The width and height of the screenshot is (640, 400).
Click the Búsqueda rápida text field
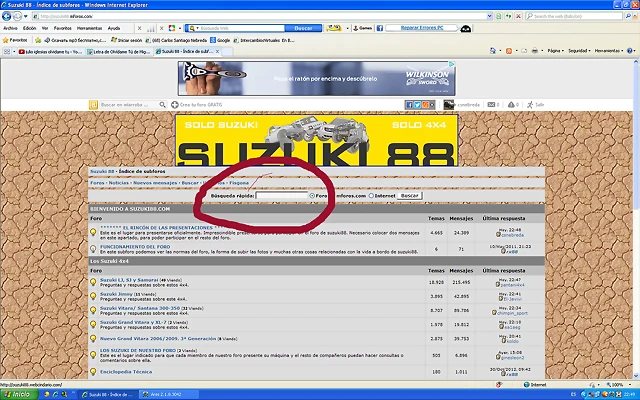tap(282, 196)
